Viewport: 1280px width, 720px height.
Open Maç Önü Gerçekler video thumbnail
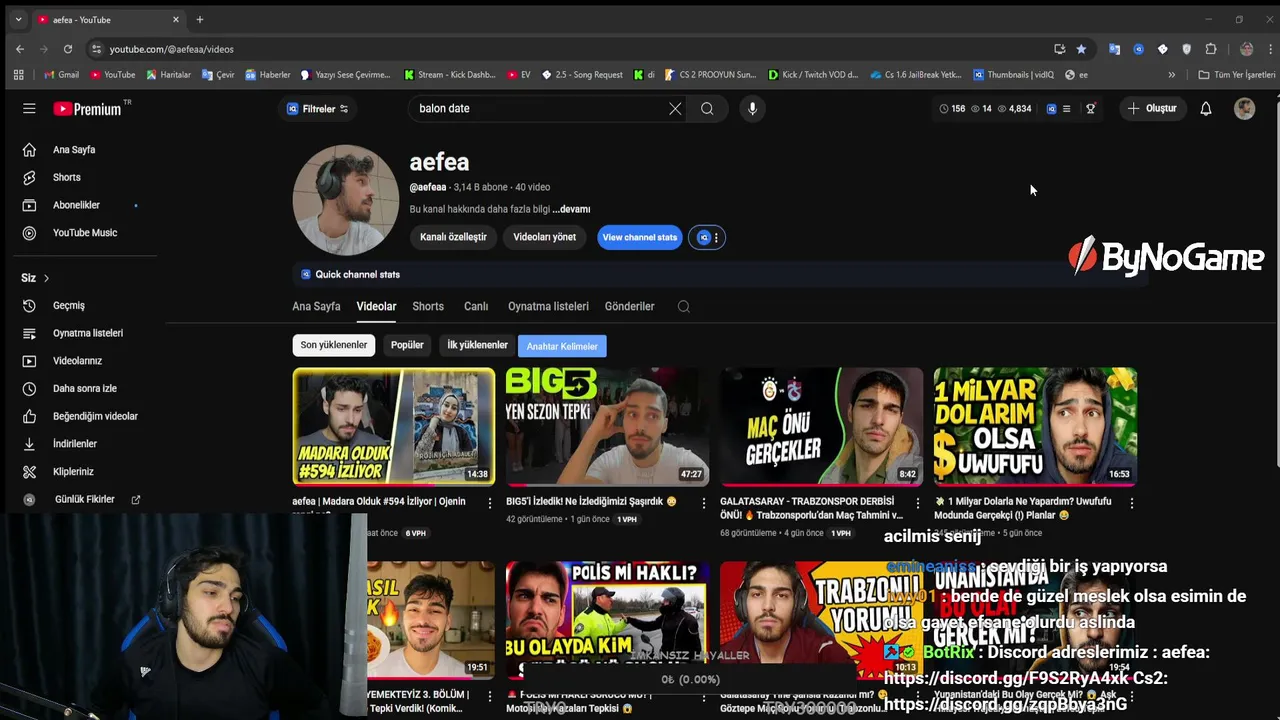(821, 426)
